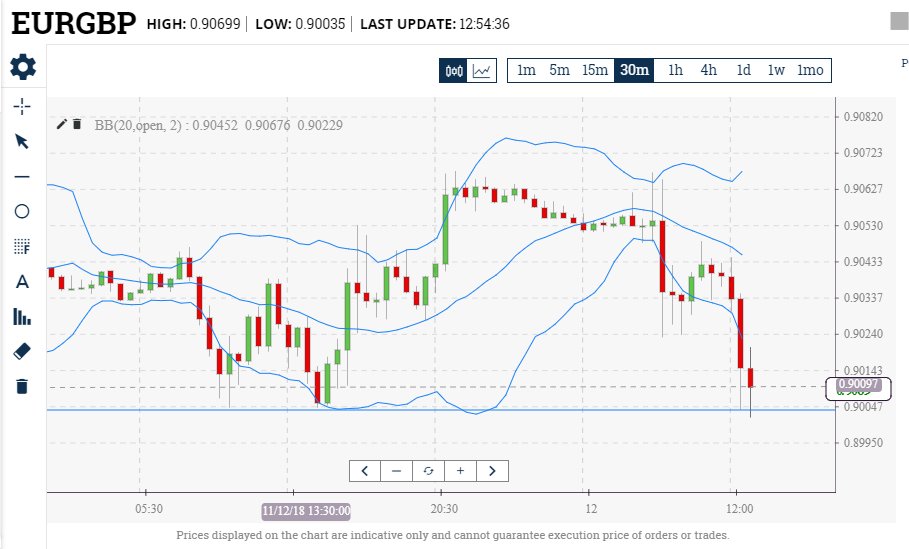
Task: Click the 12:00 time axis label
Action: pos(740,508)
